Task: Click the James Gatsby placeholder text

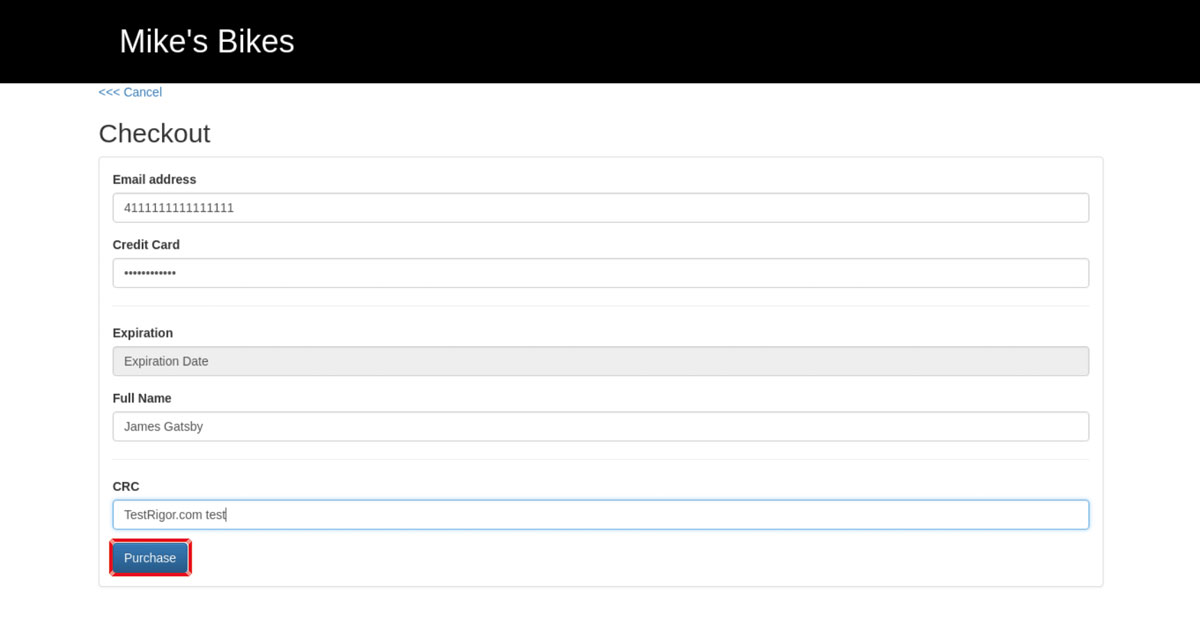Action: click(x=163, y=426)
